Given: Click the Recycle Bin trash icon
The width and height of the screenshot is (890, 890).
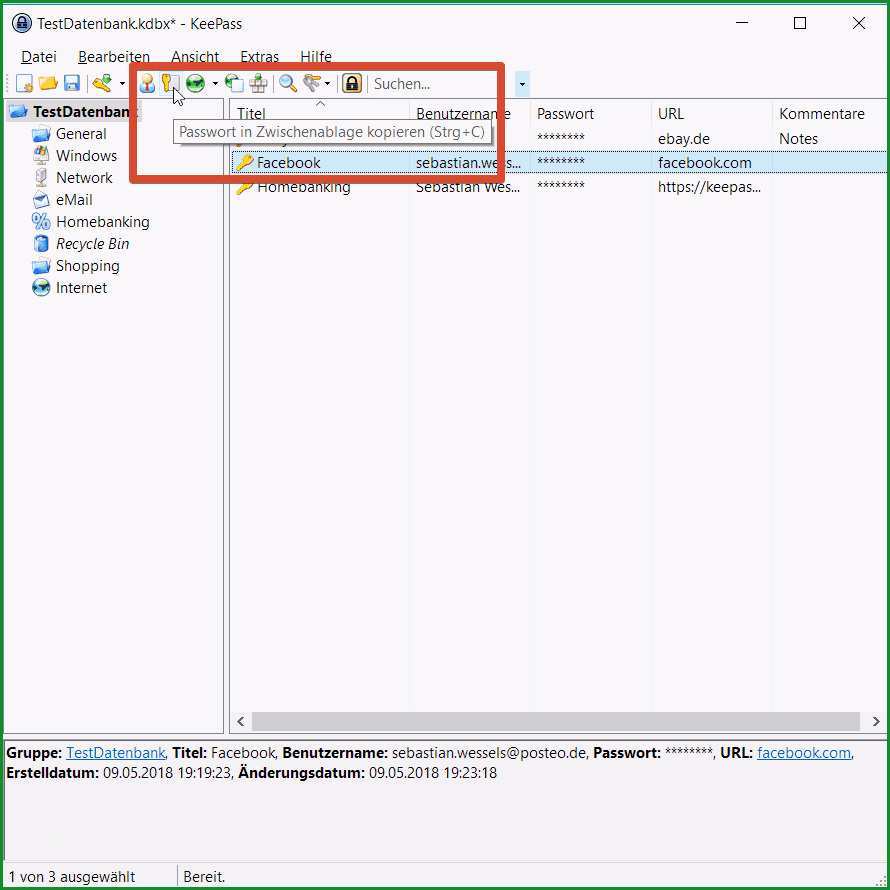Looking at the screenshot, I should coord(41,244).
